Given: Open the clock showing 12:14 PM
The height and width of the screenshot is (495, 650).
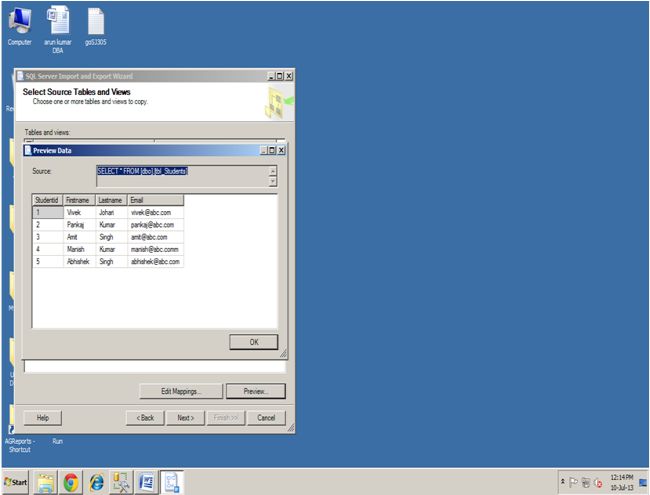Looking at the screenshot, I should 621,482.
